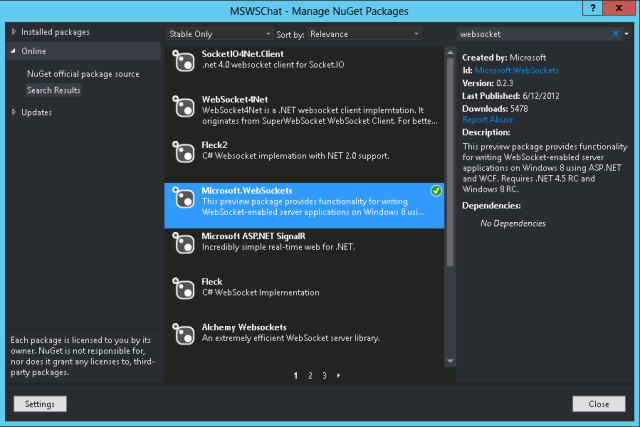Screen dimensions: 640x427
Task: Click the Created by: Microsoft text
Action: click(x=504, y=58)
